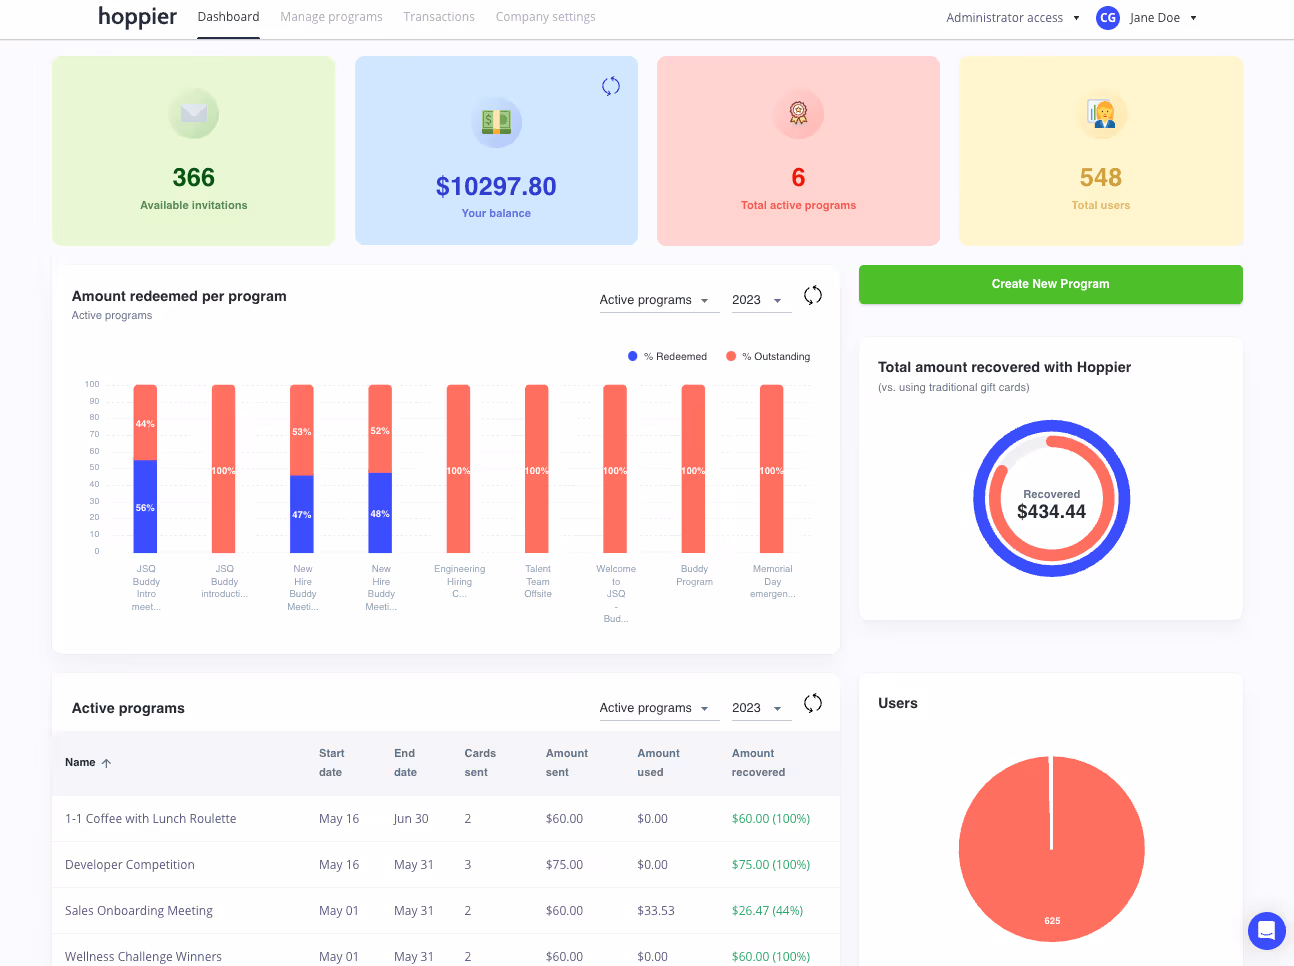
Task: Refresh the balance card
Action: 611,86
